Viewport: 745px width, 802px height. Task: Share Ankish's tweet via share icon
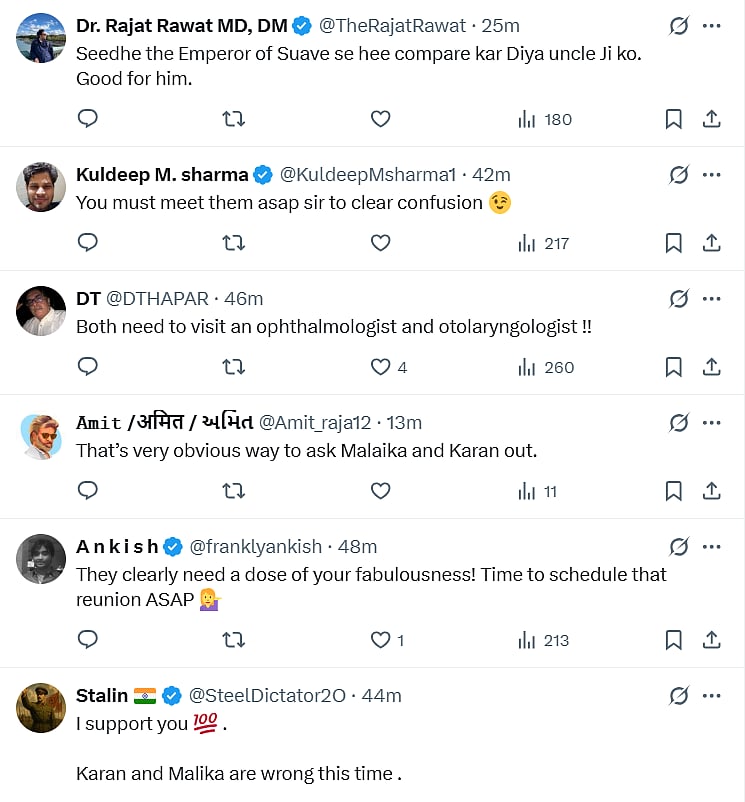(712, 640)
